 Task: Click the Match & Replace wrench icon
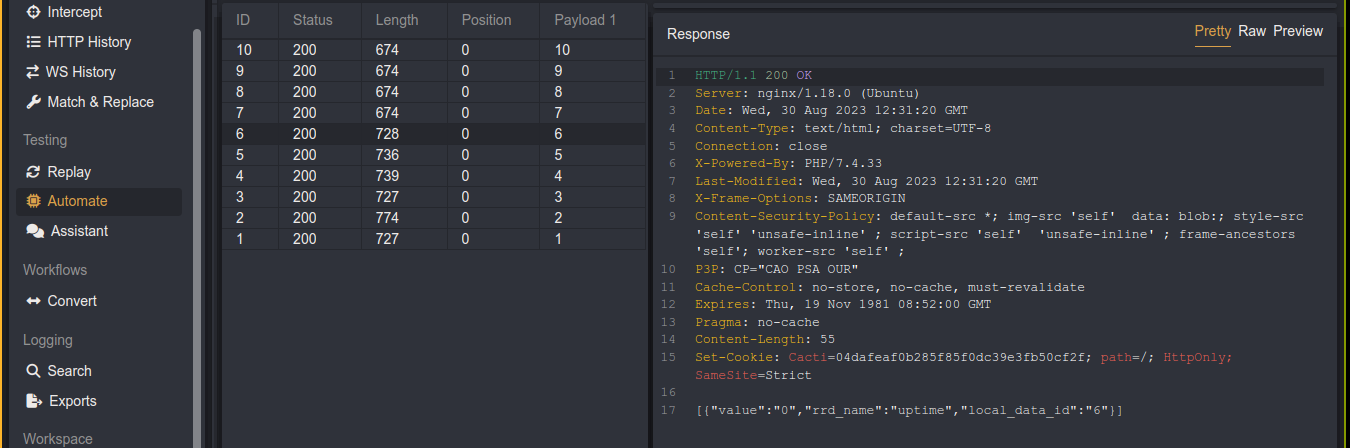tap(33, 102)
